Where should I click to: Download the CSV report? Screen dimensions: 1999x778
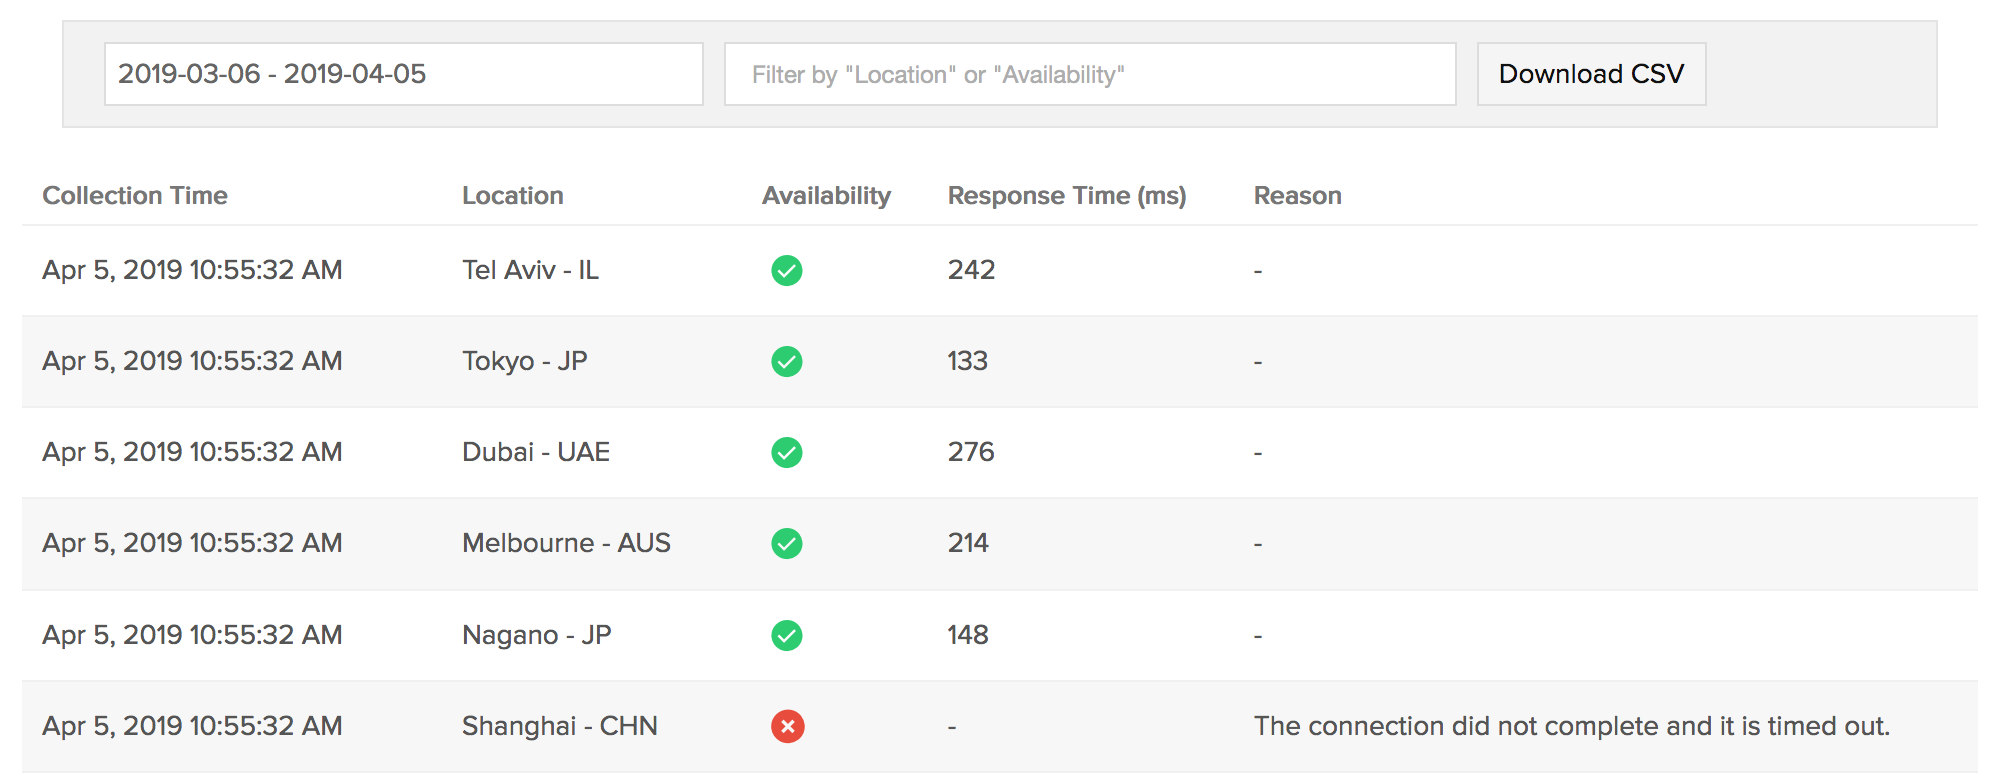1591,74
